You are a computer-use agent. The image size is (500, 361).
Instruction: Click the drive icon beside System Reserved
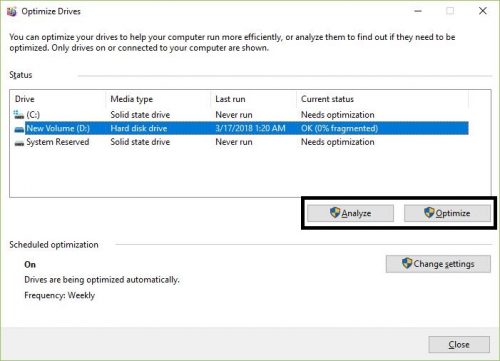(19, 143)
